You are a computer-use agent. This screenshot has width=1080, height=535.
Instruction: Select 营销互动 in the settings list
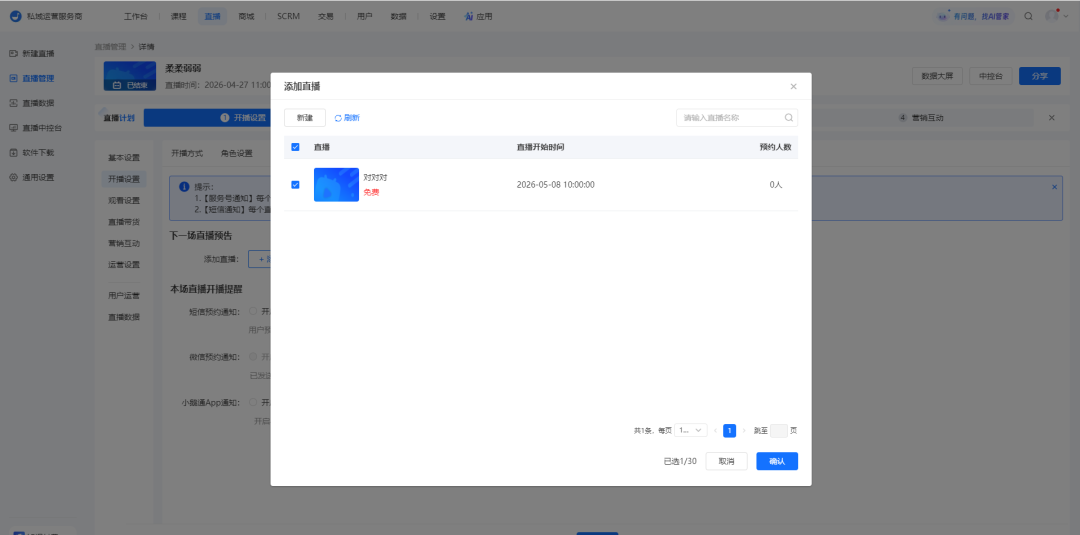tap(124, 243)
